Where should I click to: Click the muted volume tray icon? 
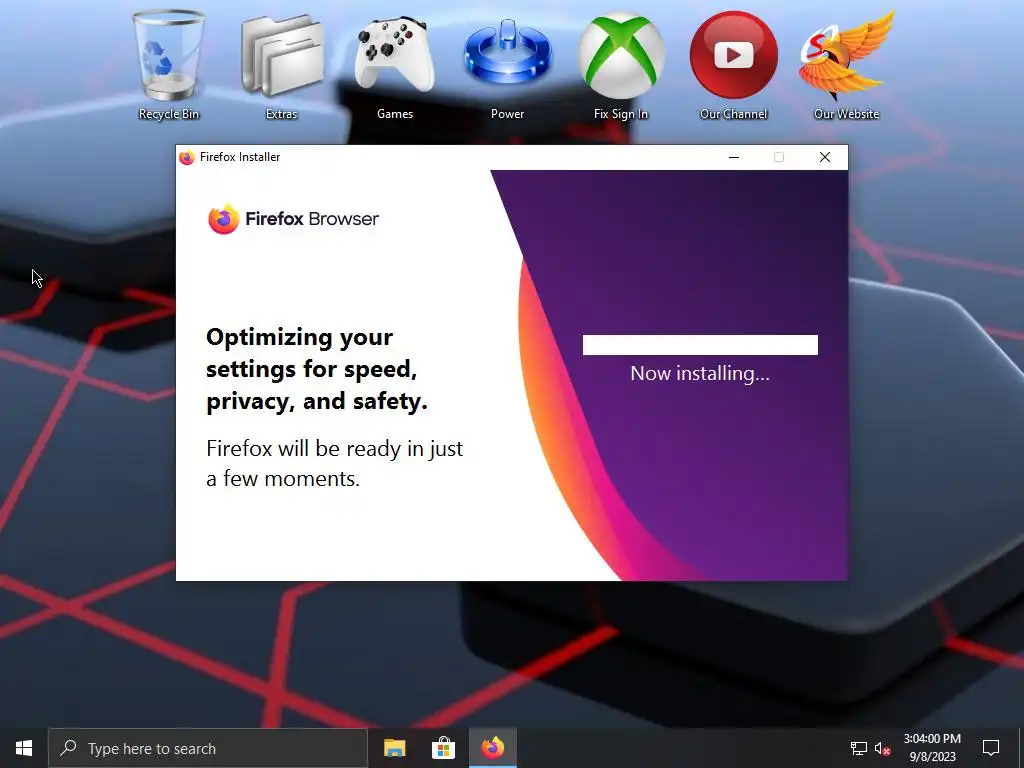[882, 748]
